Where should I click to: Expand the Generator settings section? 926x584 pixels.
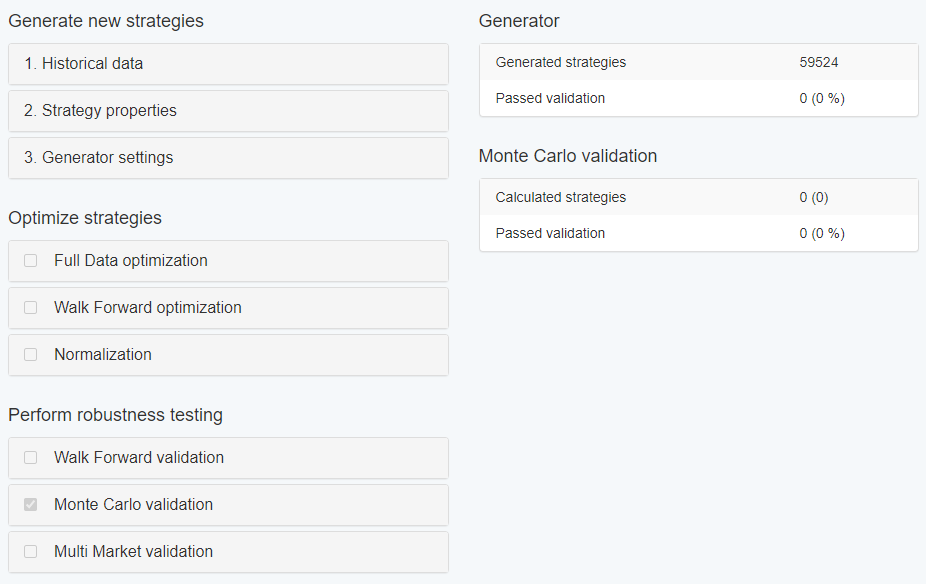228,158
